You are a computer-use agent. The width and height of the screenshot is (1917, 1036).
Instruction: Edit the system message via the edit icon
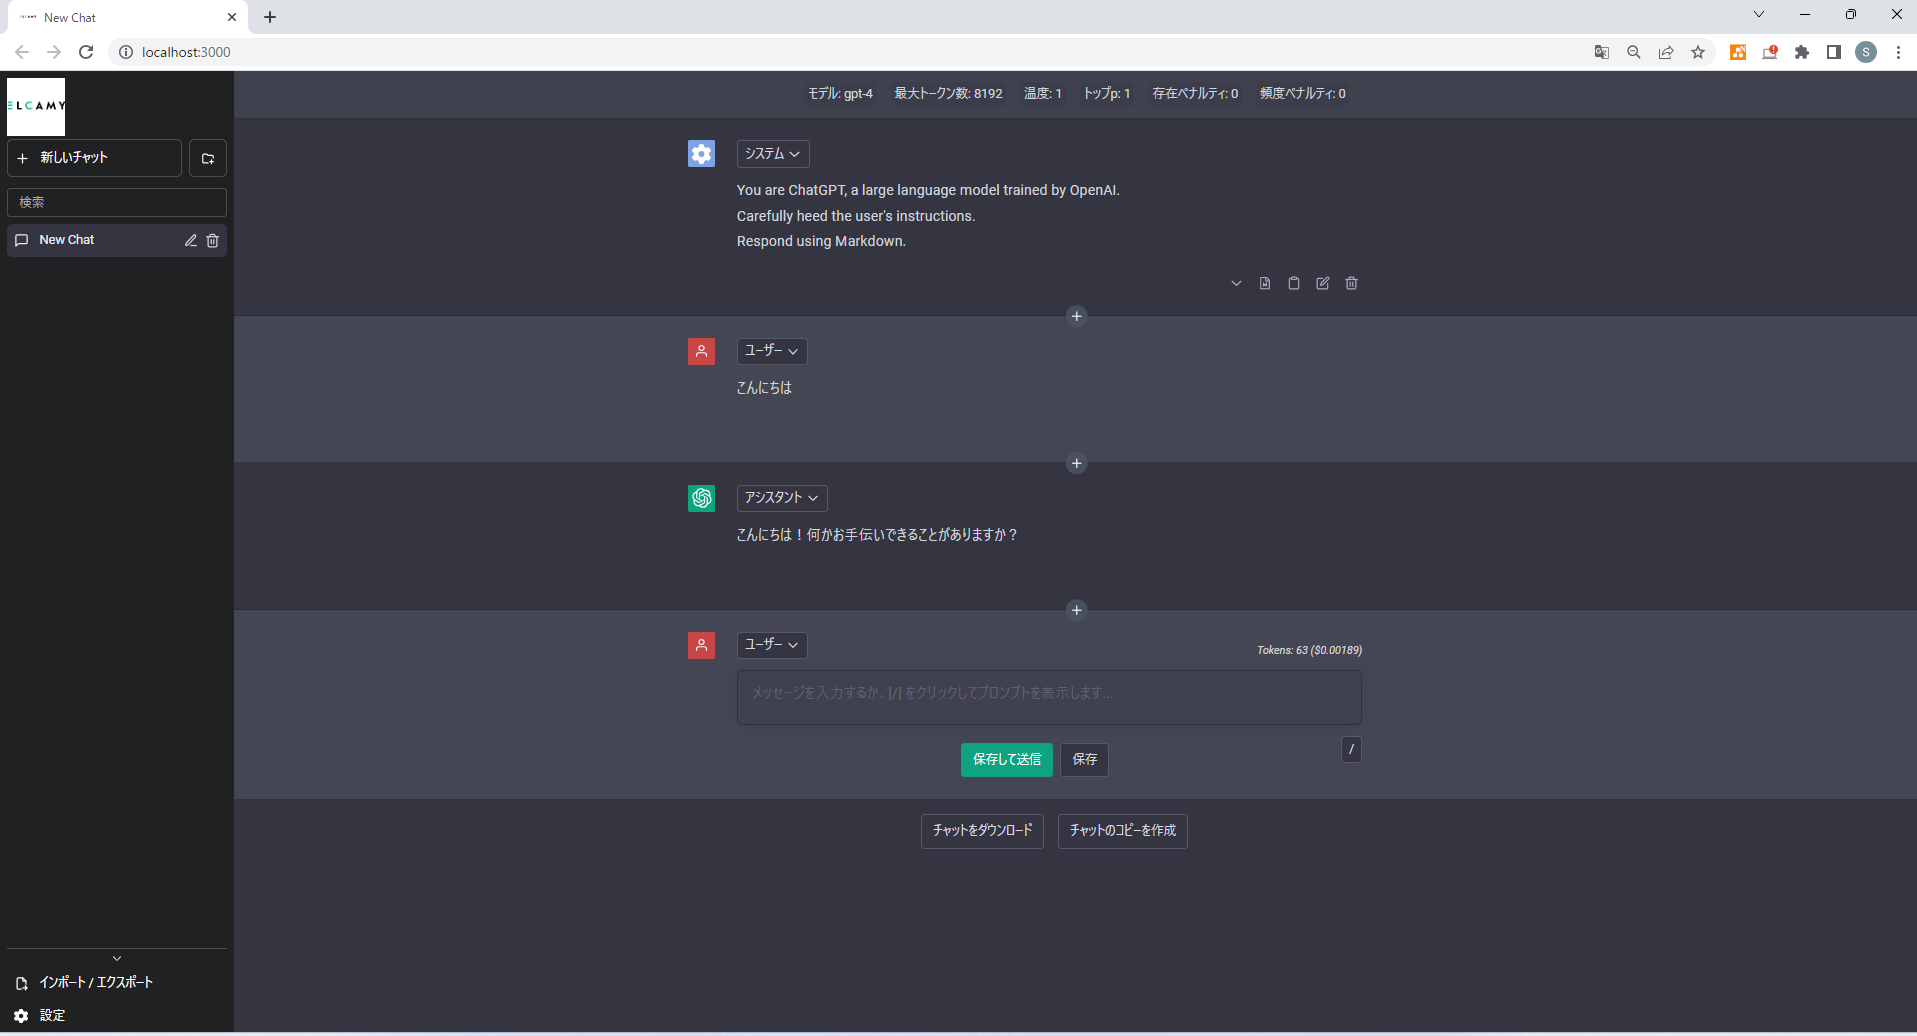tap(1322, 283)
